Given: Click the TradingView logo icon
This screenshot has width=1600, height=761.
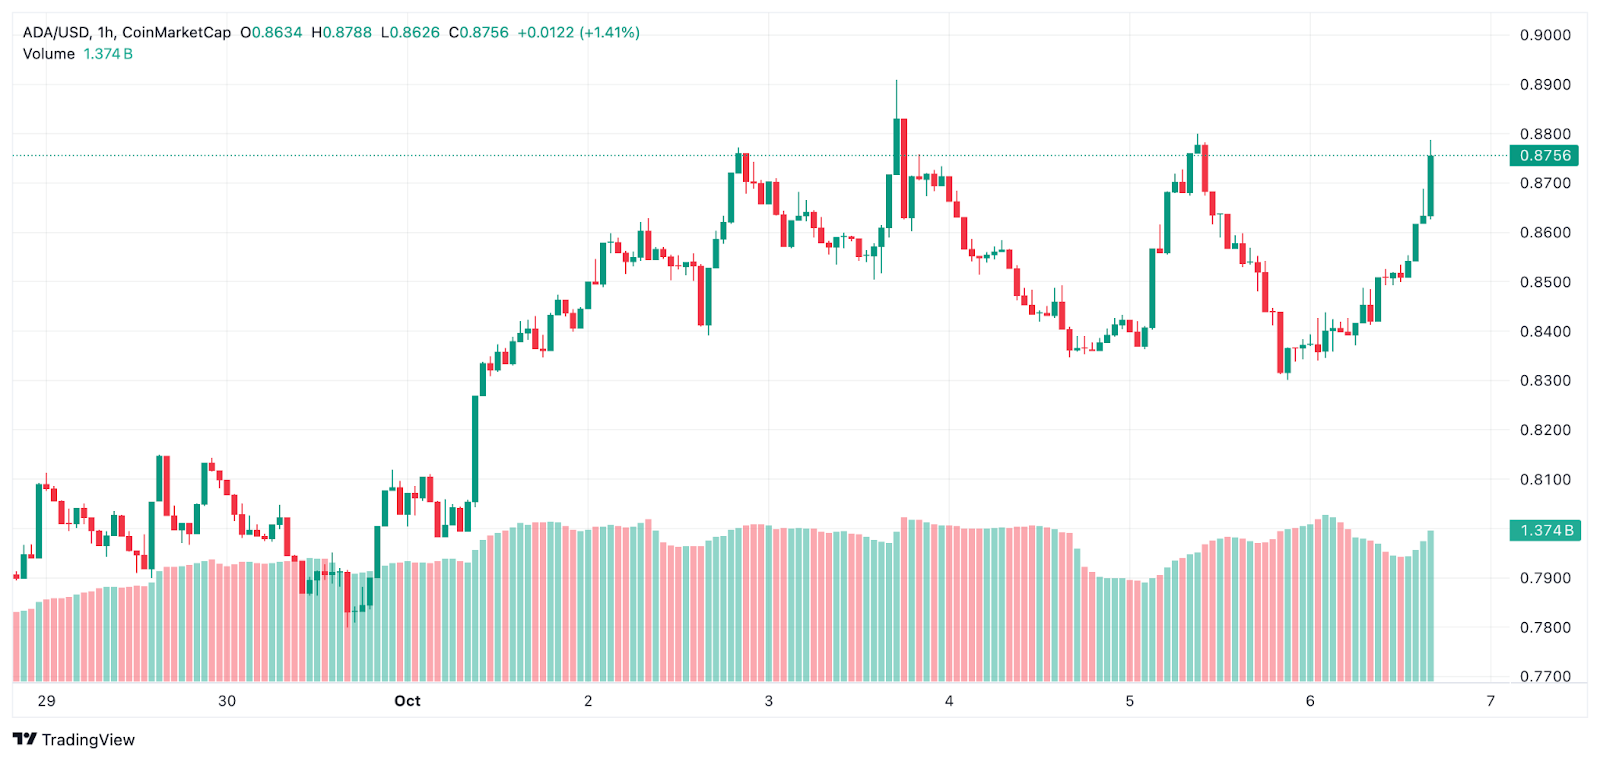Looking at the screenshot, I should pyautogui.click(x=24, y=739).
